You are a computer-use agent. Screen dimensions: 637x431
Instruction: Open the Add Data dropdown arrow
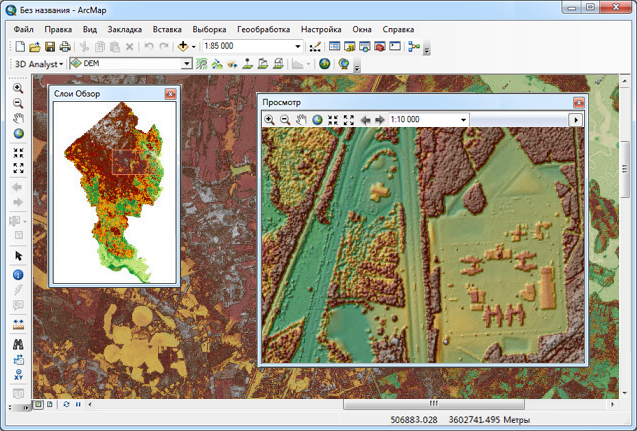click(193, 47)
